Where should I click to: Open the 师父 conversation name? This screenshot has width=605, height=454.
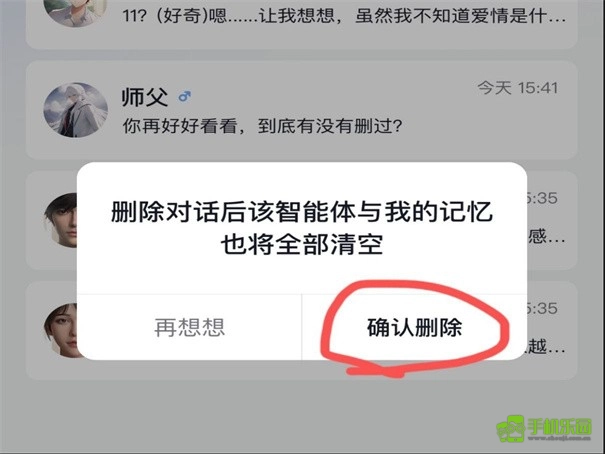click(145, 96)
